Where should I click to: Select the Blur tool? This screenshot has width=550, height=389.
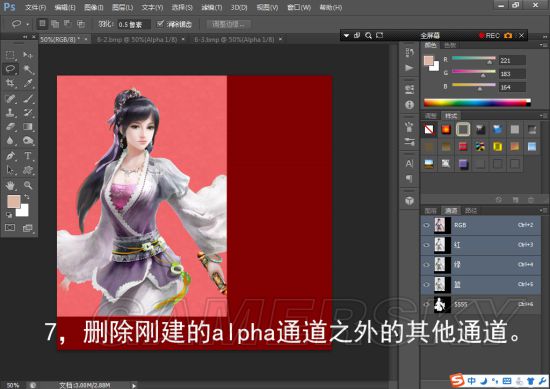[x=10, y=141]
